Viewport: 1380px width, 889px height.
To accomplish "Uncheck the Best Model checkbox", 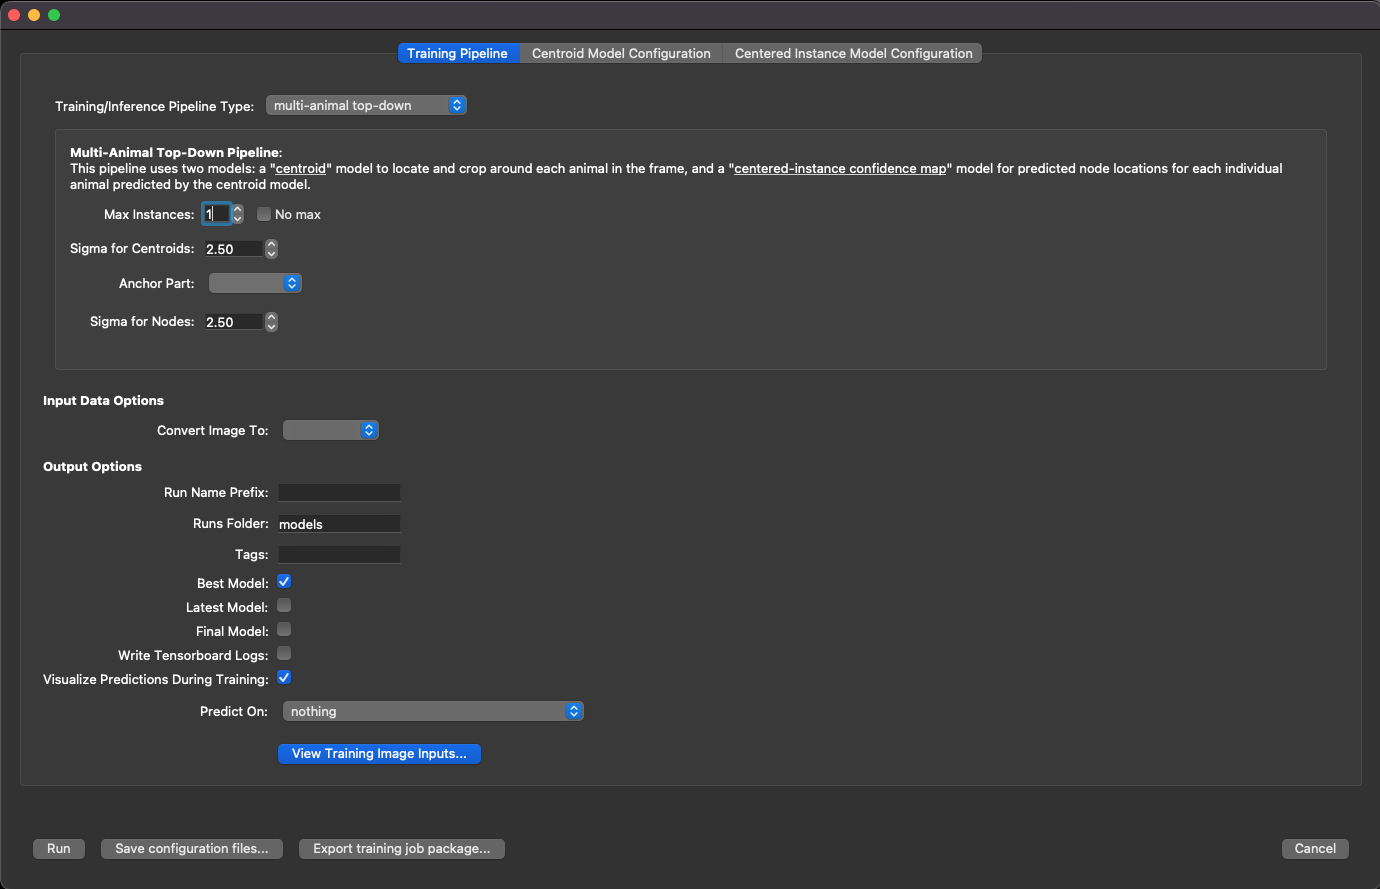I will [x=284, y=582].
